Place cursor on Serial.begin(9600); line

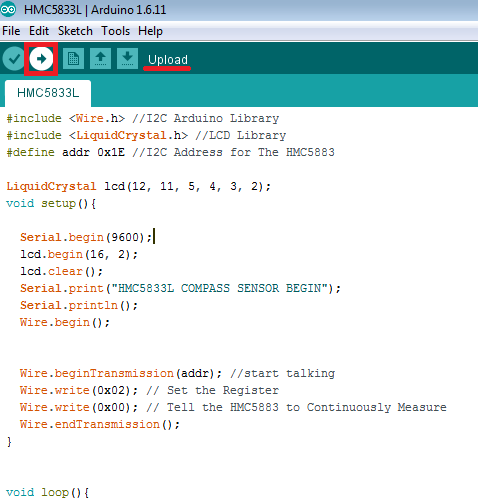coord(86,237)
